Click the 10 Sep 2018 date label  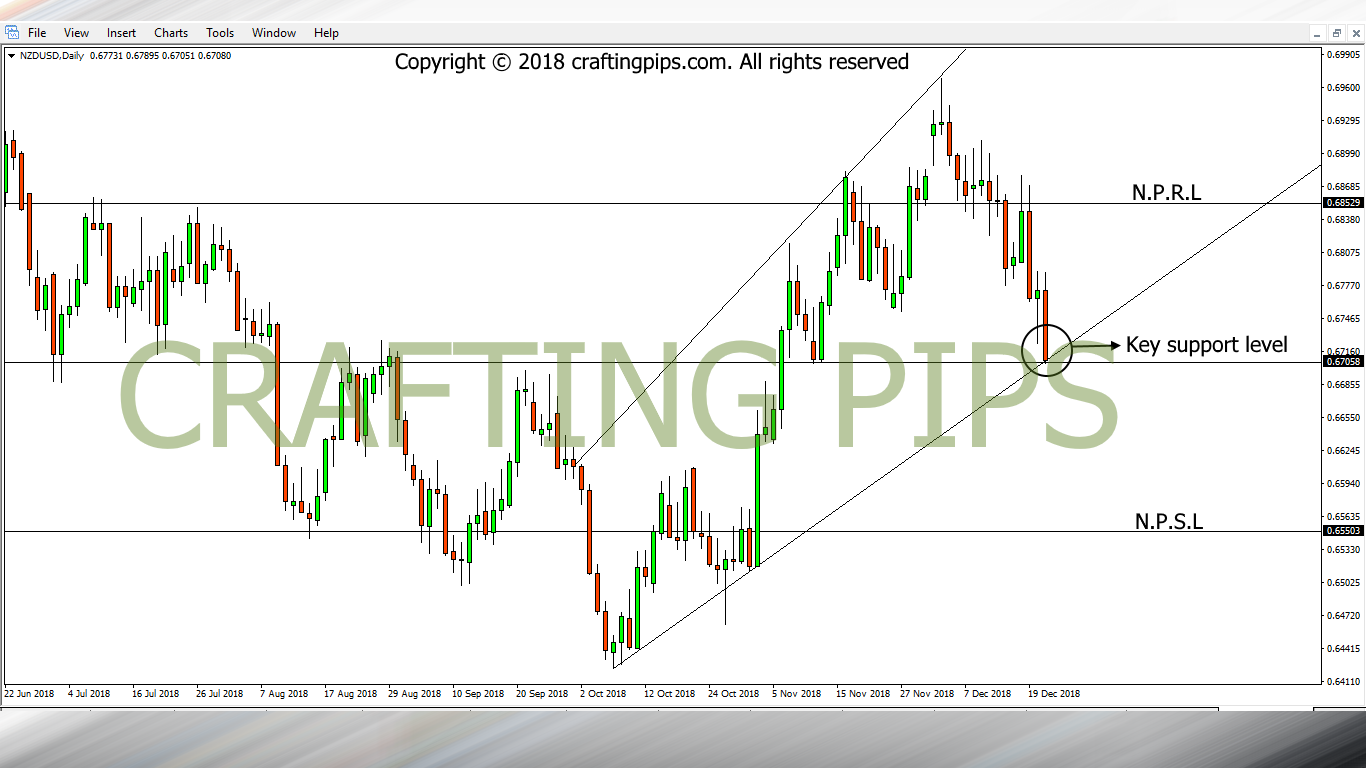(478, 693)
